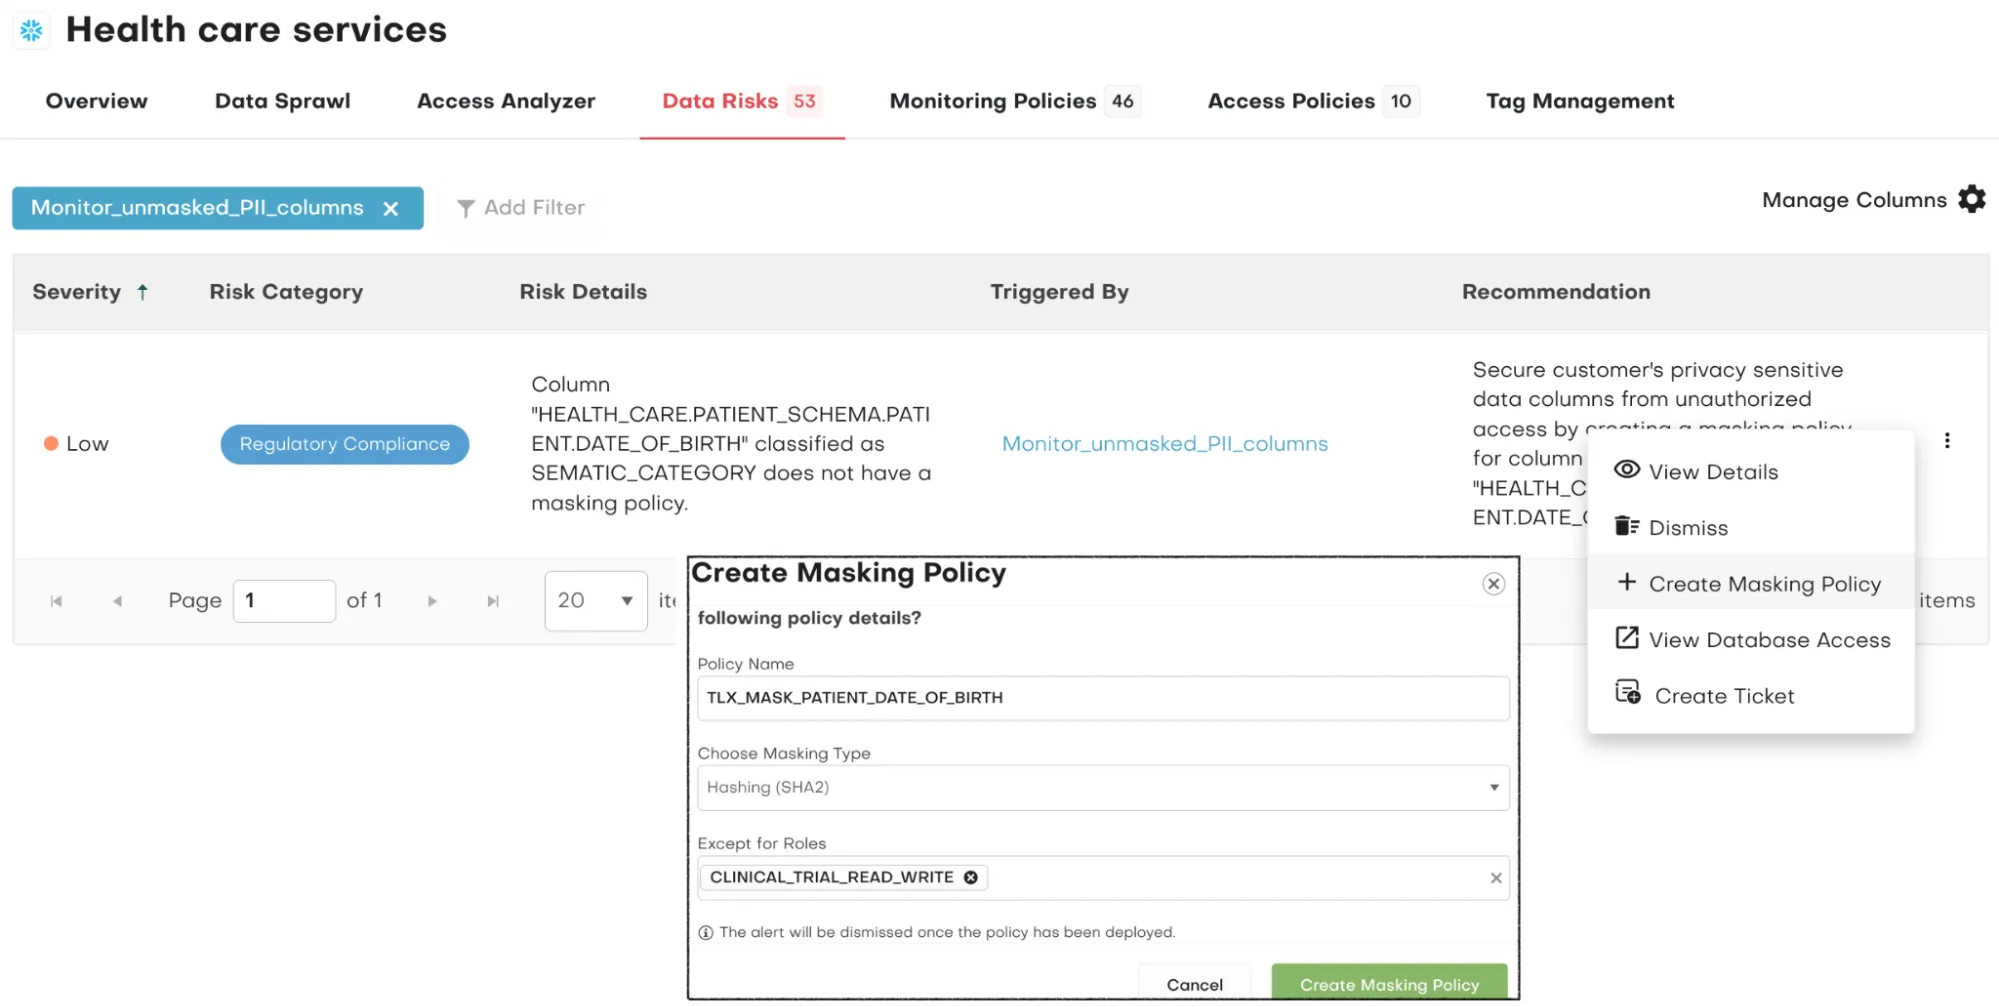
Task: Remove the CLINICAL_TRIAL_READ_WRITE role tag
Action: (x=970, y=877)
